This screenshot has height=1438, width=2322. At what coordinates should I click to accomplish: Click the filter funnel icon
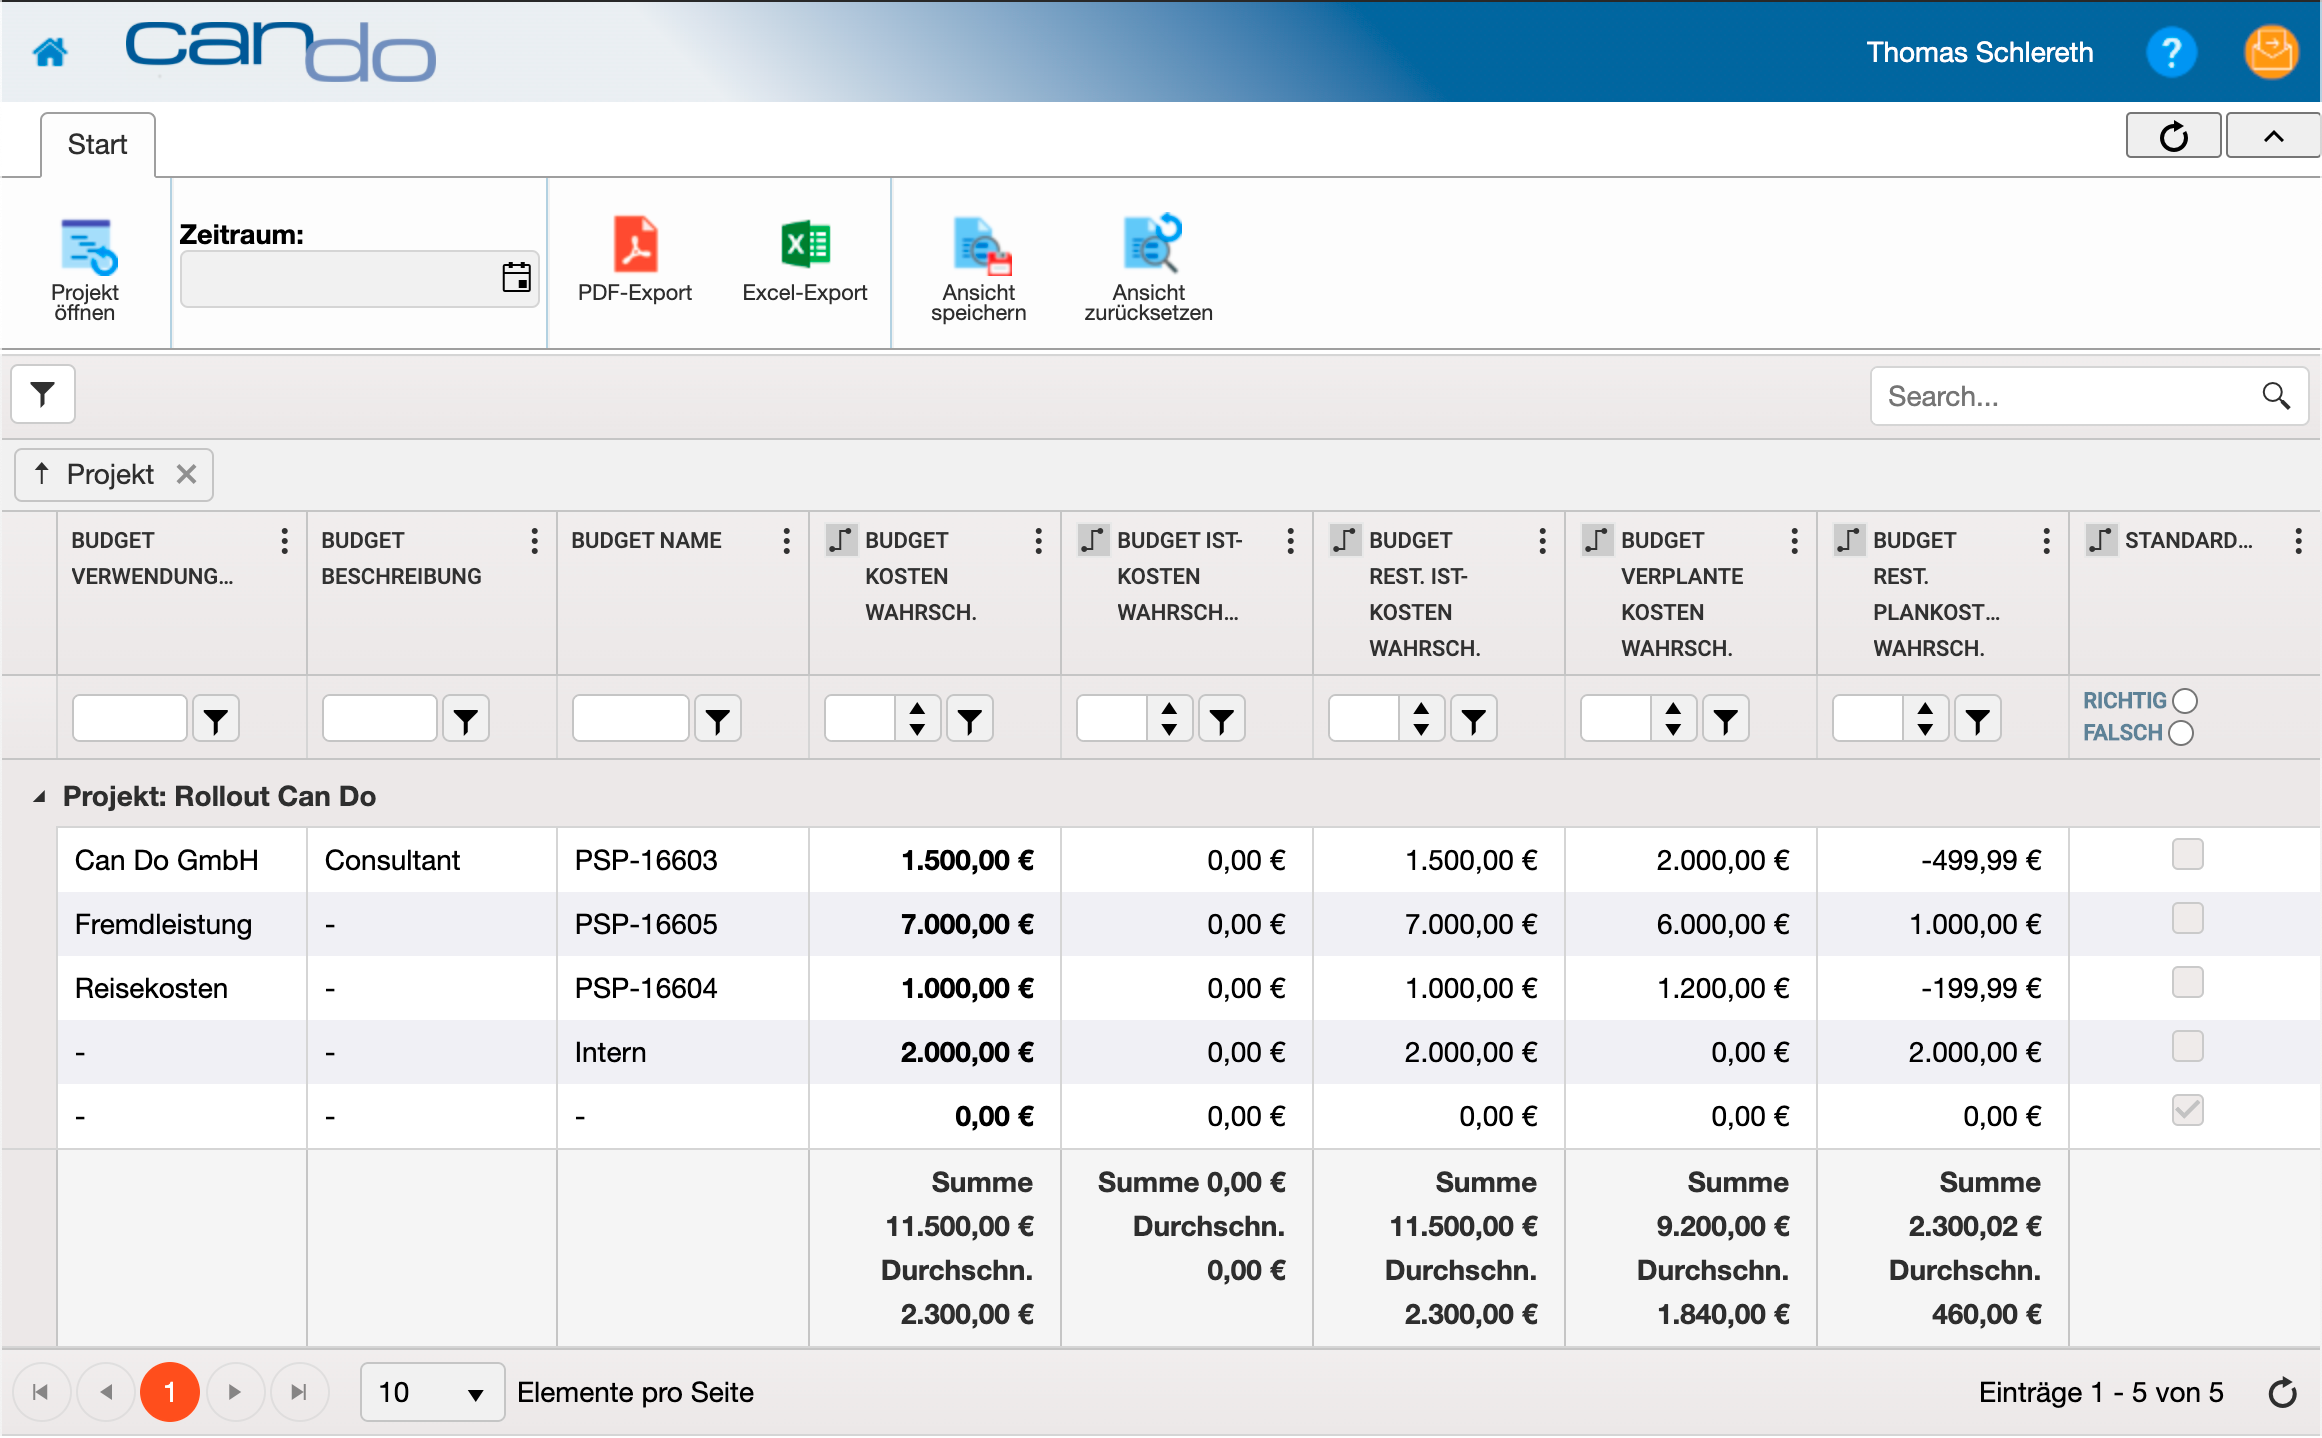(x=41, y=396)
